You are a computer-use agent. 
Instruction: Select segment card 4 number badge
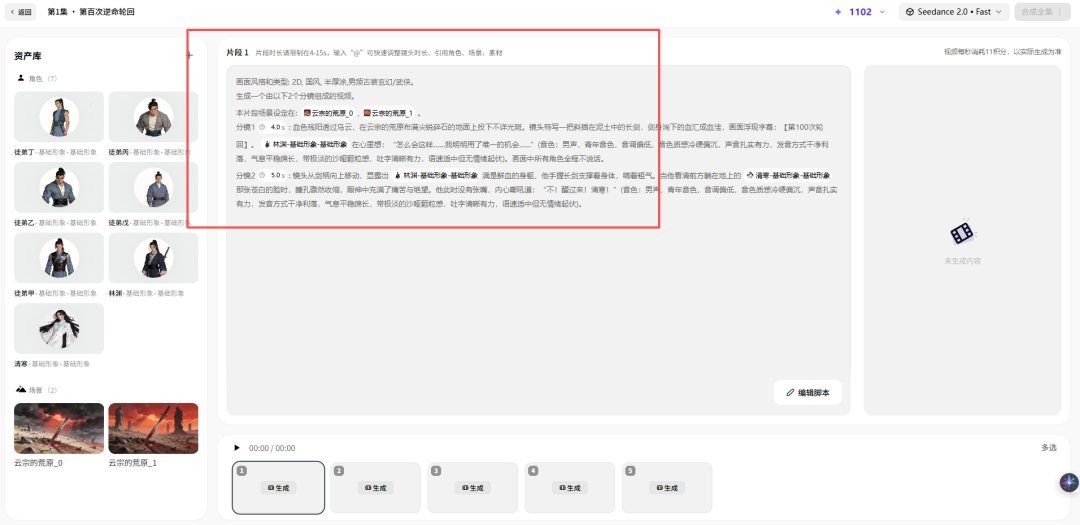[x=533, y=471]
